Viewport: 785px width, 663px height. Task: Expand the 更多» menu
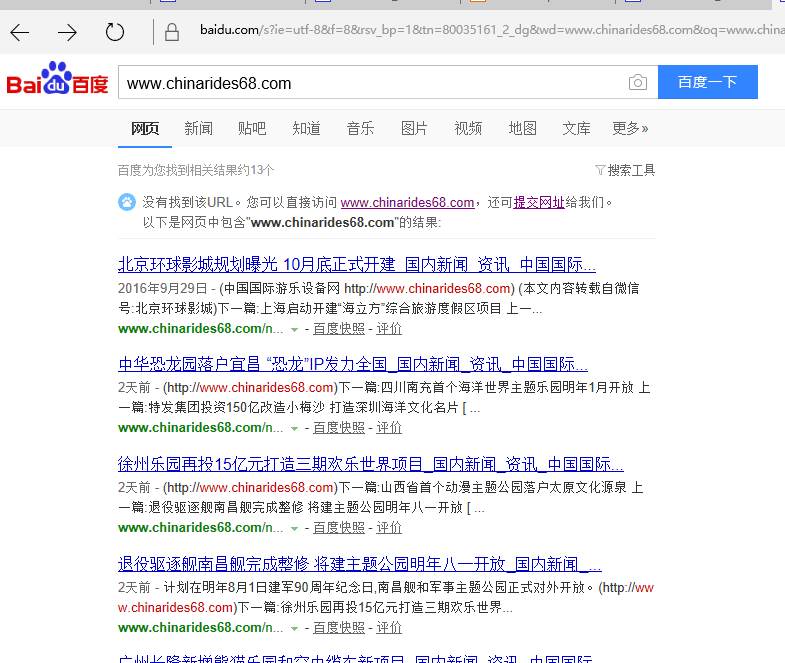coord(630,129)
